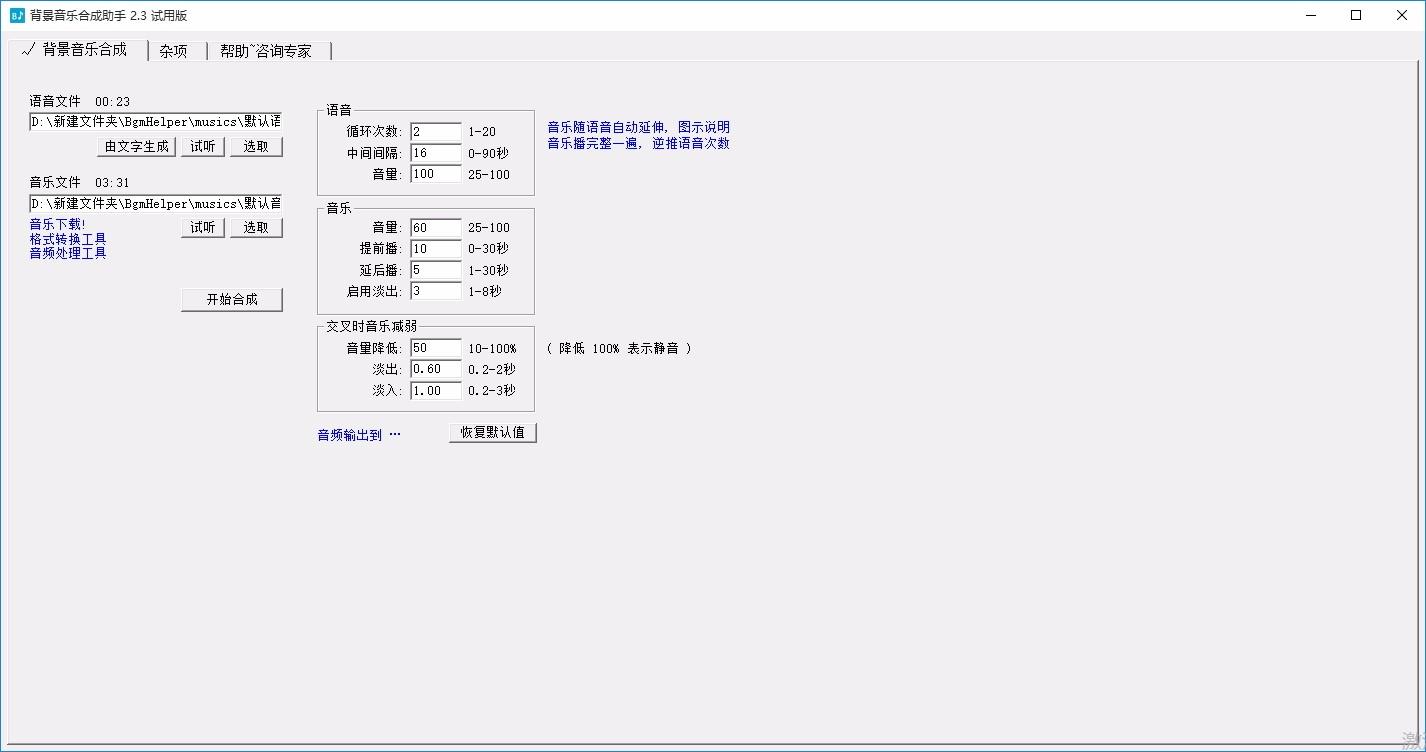Click the range label 1-30秒
The width and height of the screenshot is (1426, 752).
(488, 270)
